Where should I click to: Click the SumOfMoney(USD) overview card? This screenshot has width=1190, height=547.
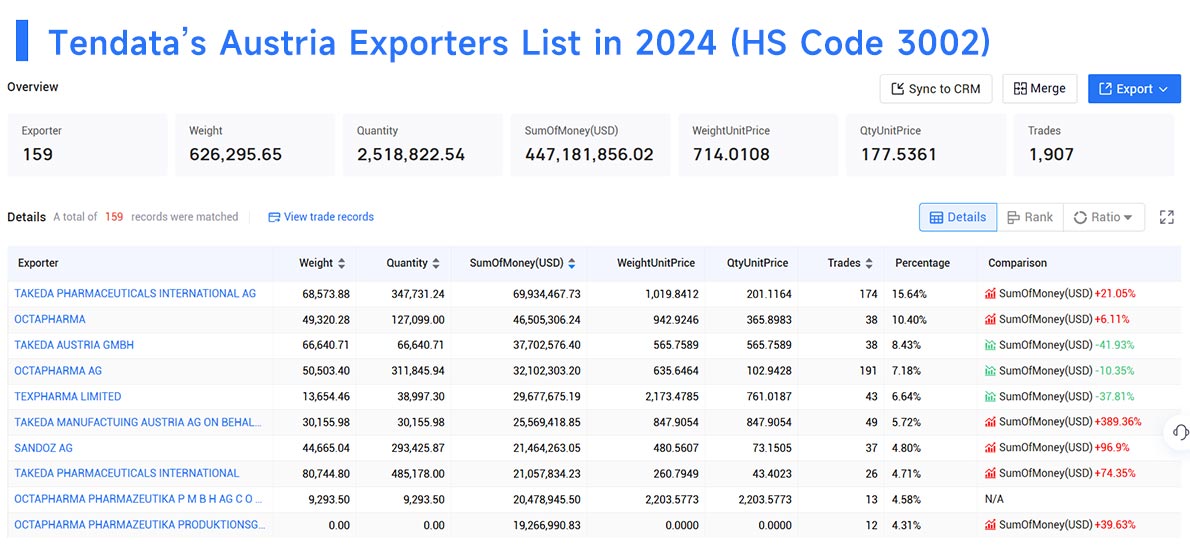point(590,144)
